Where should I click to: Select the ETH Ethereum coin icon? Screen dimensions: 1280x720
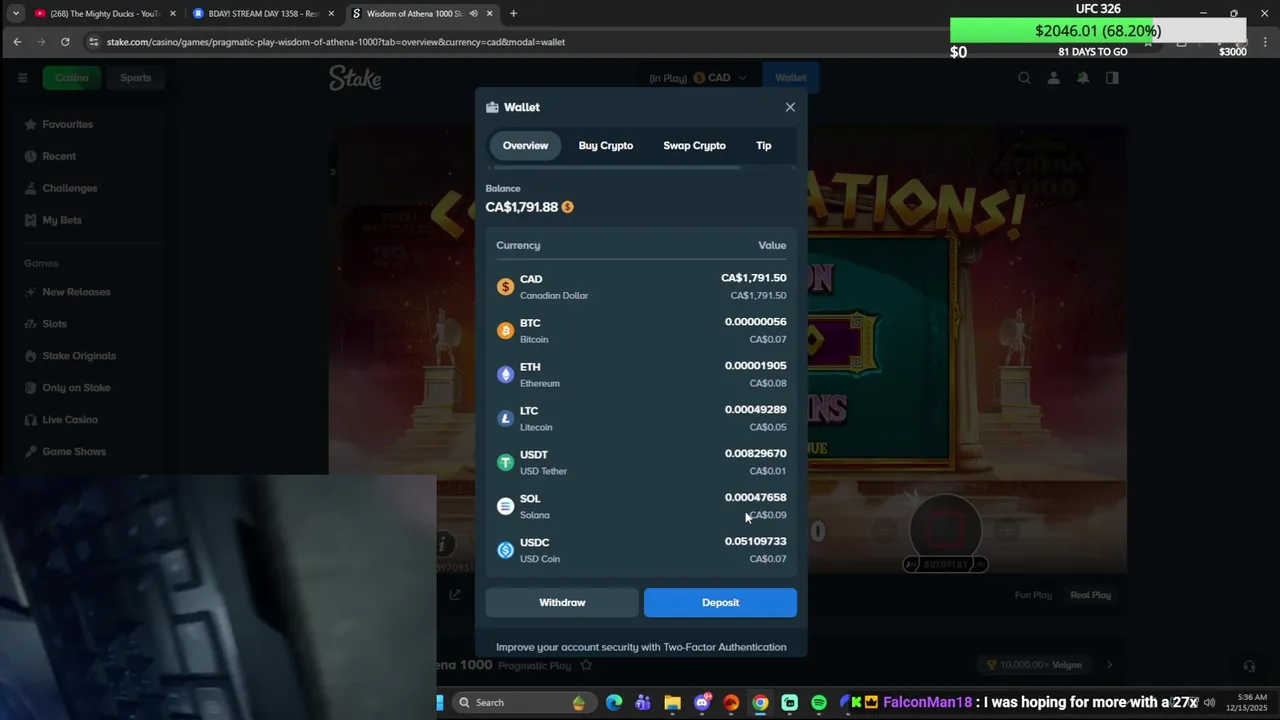click(505, 375)
